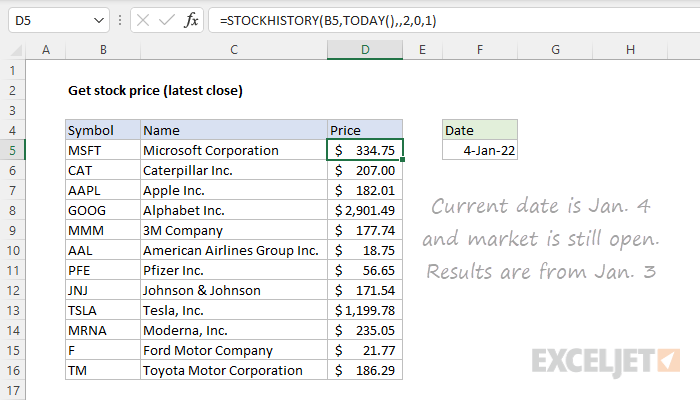
Task: Select column D header
Action: click(x=365, y=50)
